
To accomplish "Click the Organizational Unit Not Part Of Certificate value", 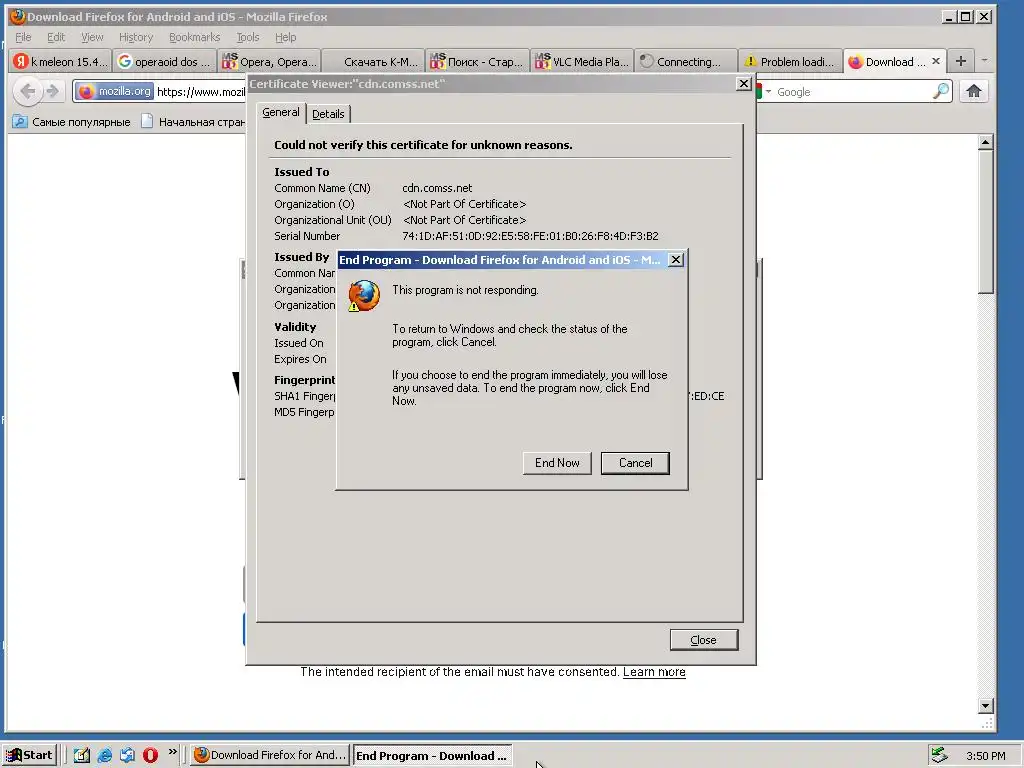I will tap(464, 220).
